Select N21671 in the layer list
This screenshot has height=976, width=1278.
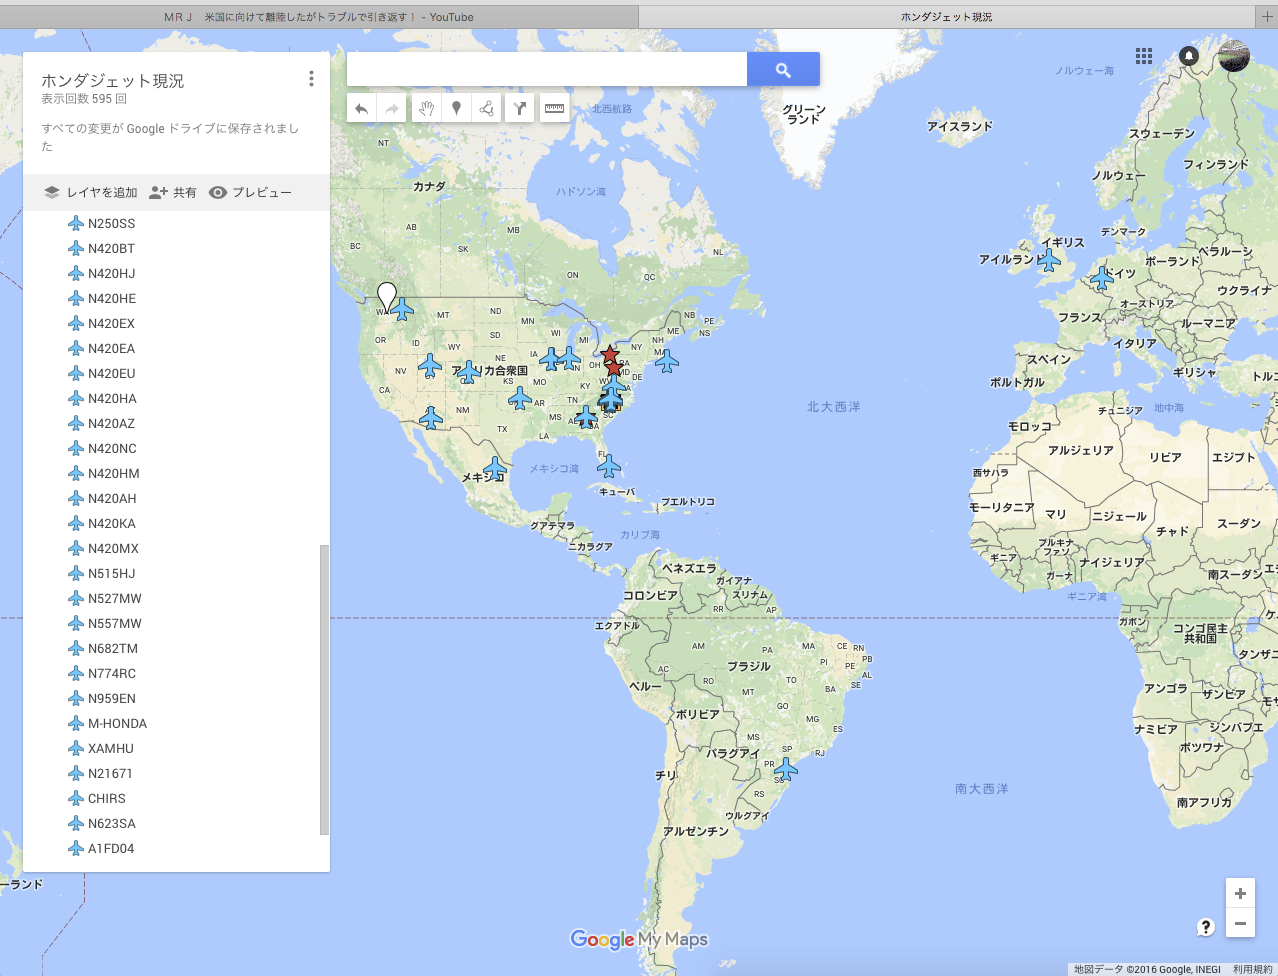tap(110, 773)
